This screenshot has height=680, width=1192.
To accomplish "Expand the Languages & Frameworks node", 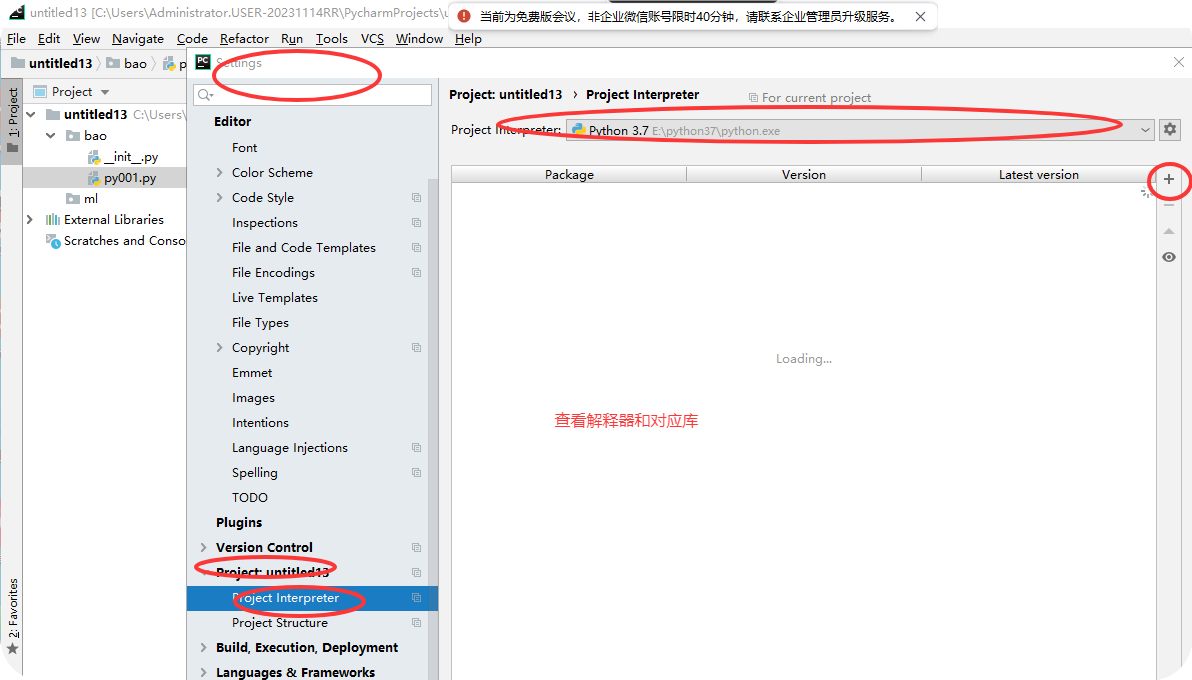I will (204, 672).
